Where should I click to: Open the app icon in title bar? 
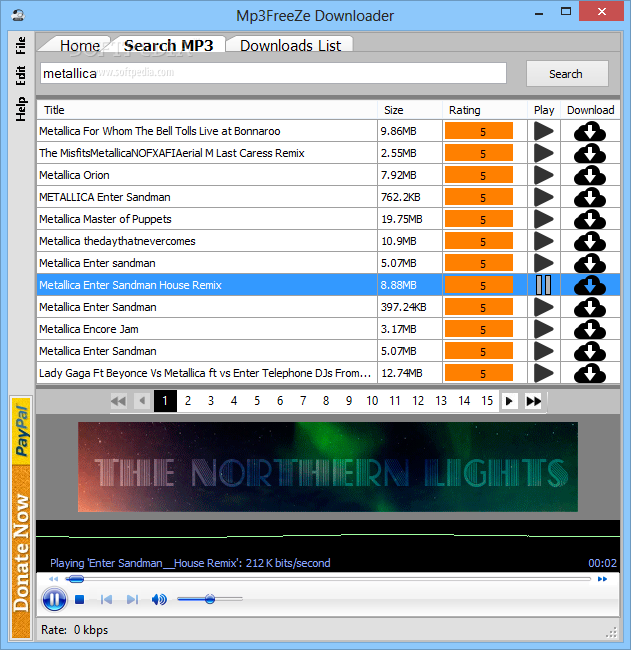[18, 16]
